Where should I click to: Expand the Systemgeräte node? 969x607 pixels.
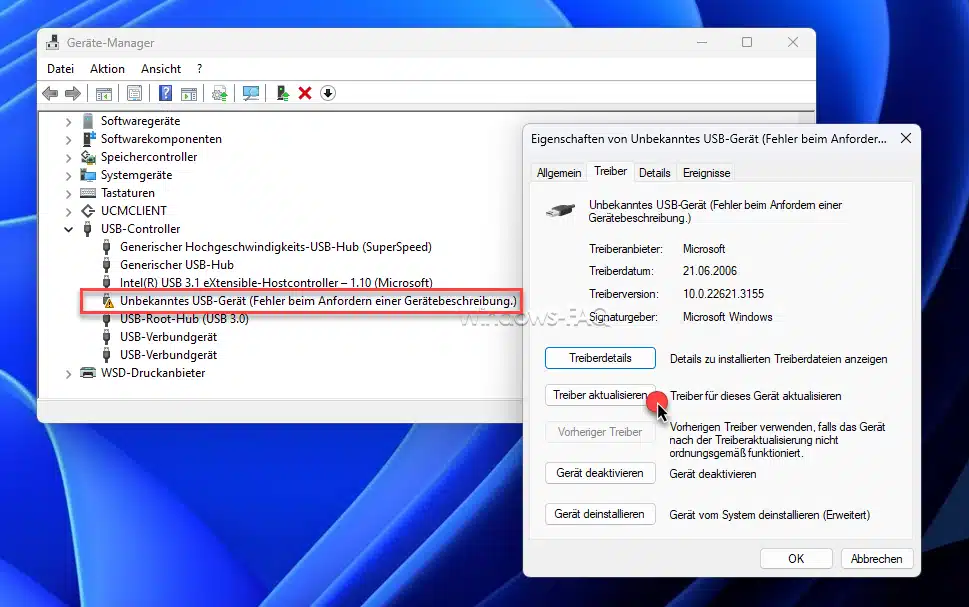(x=68, y=176)
